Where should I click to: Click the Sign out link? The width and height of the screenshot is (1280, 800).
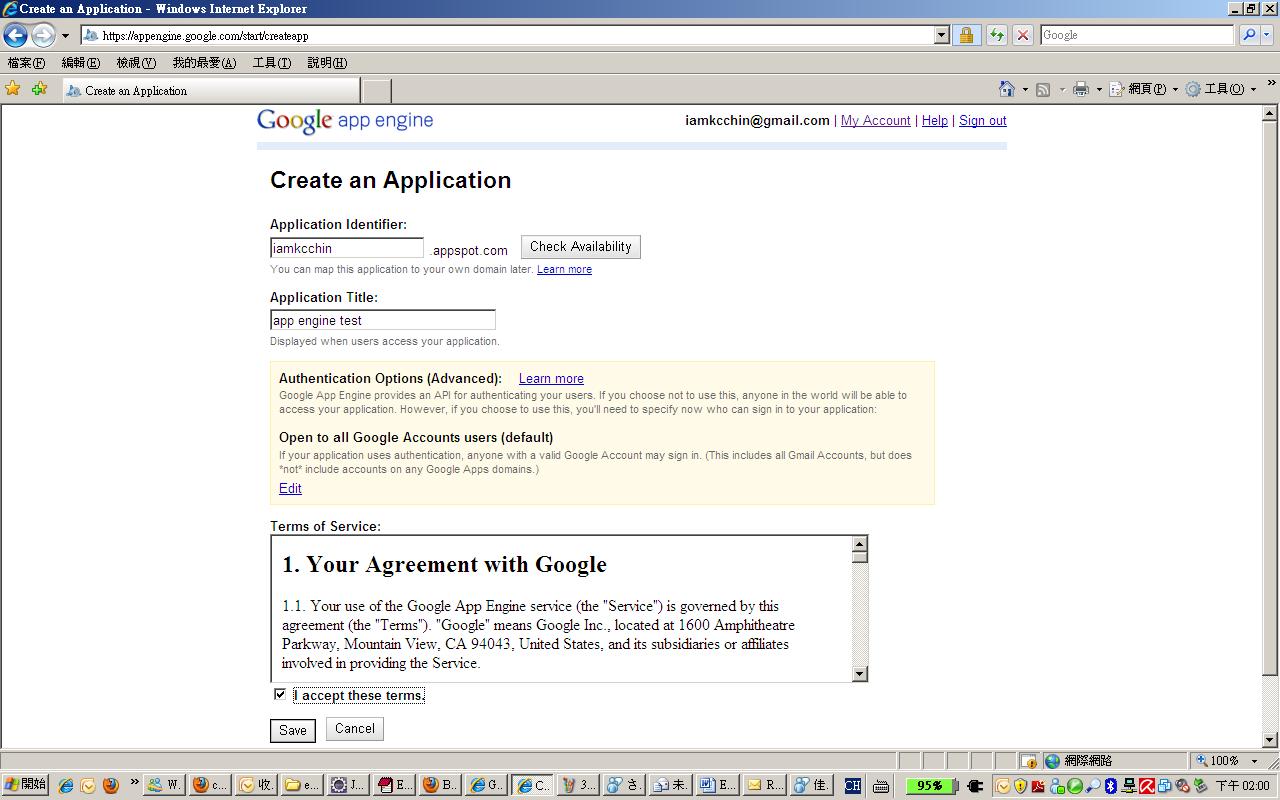(x=983, y=121)
